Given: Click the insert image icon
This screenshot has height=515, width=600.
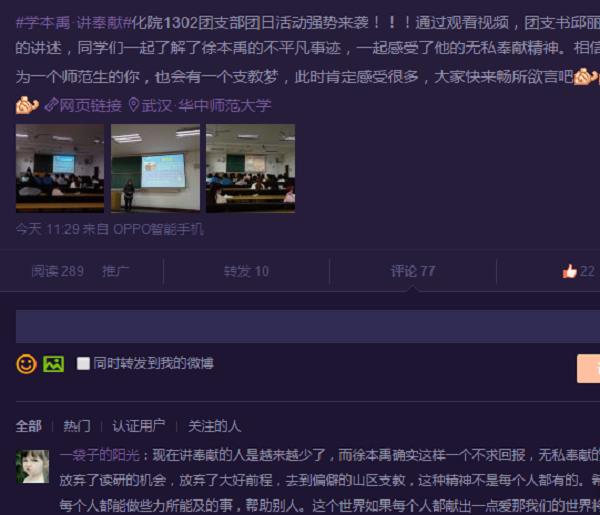Looking at the screenshot, I should (x=53, y=364).
